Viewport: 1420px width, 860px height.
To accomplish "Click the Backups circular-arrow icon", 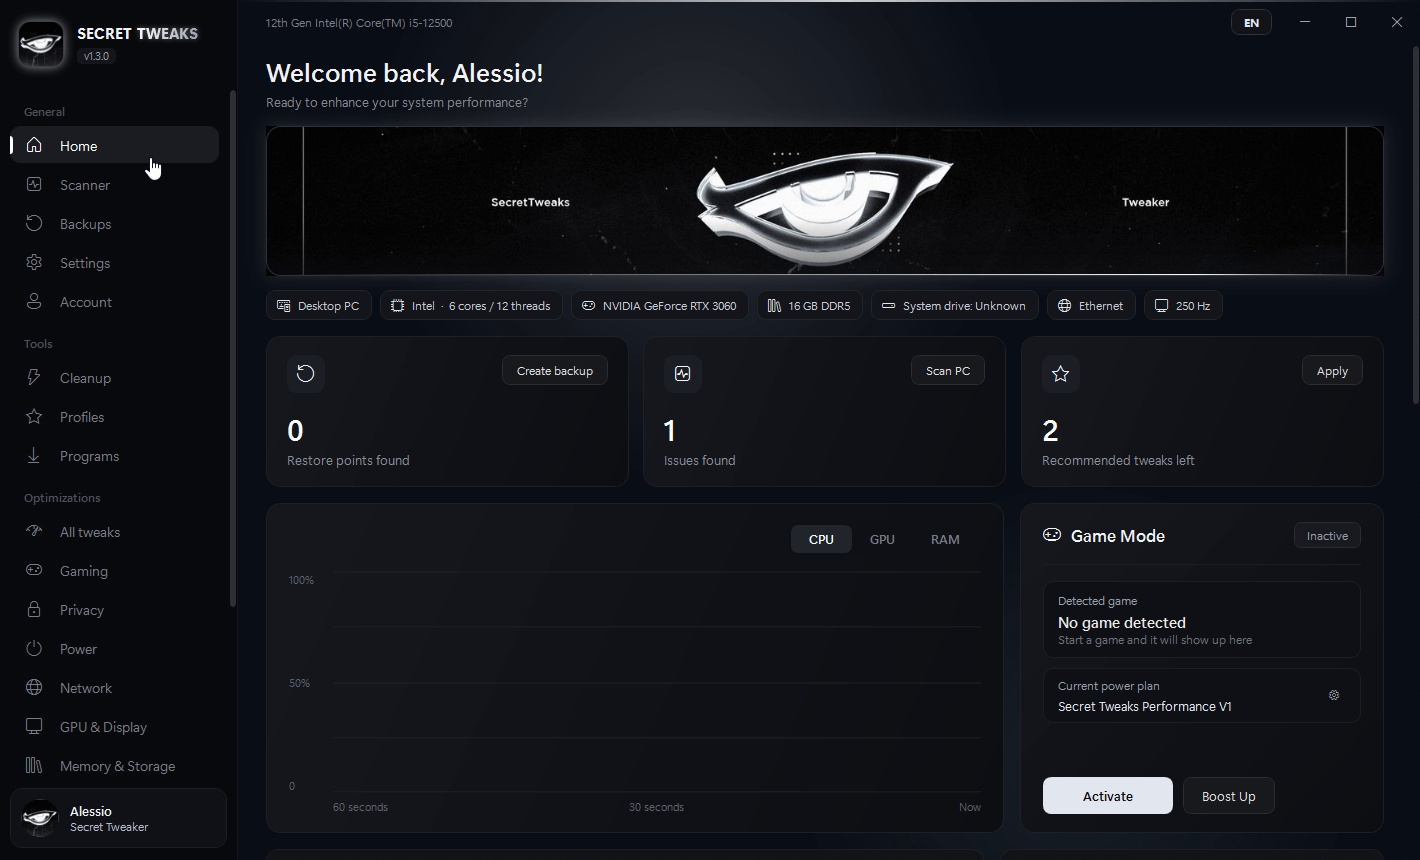I will point(34,224).
